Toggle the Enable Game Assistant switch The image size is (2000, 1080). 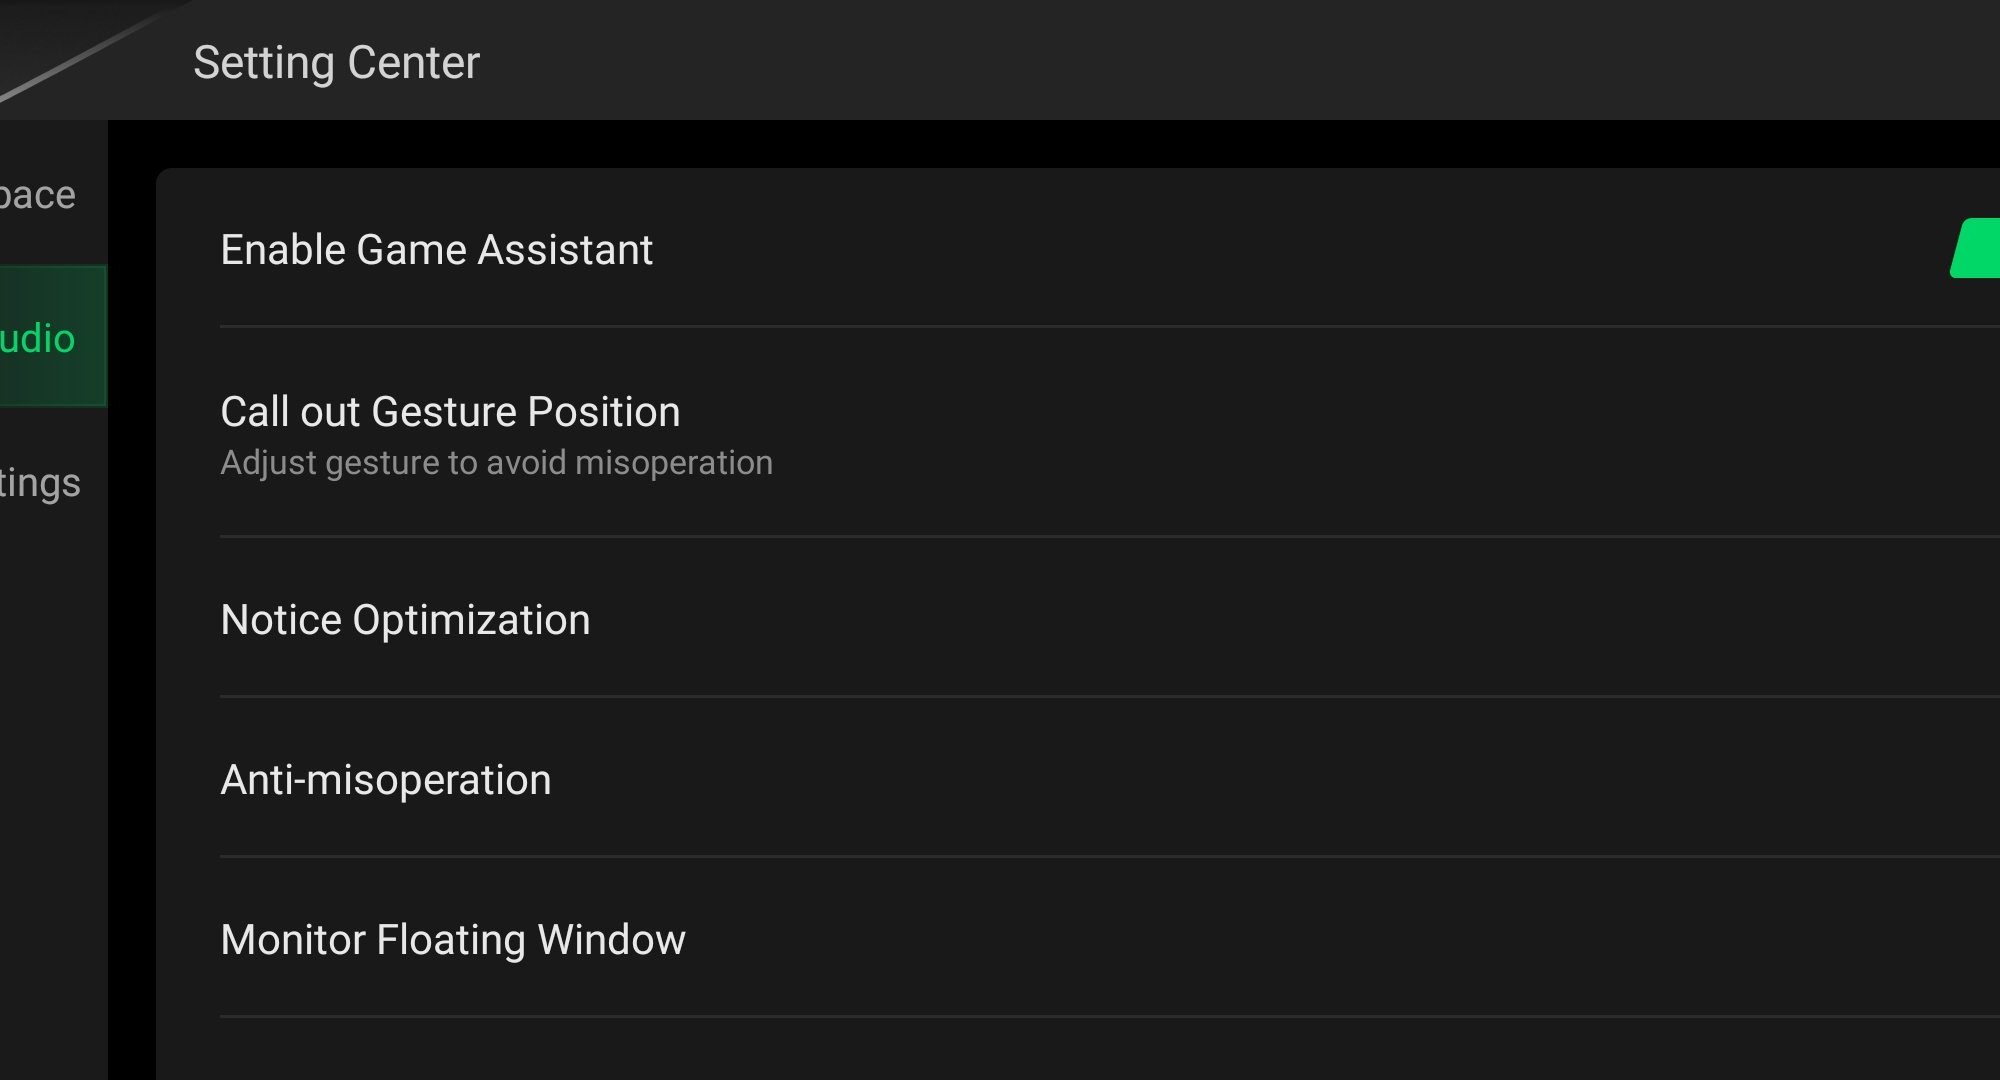coord(1977,248)
